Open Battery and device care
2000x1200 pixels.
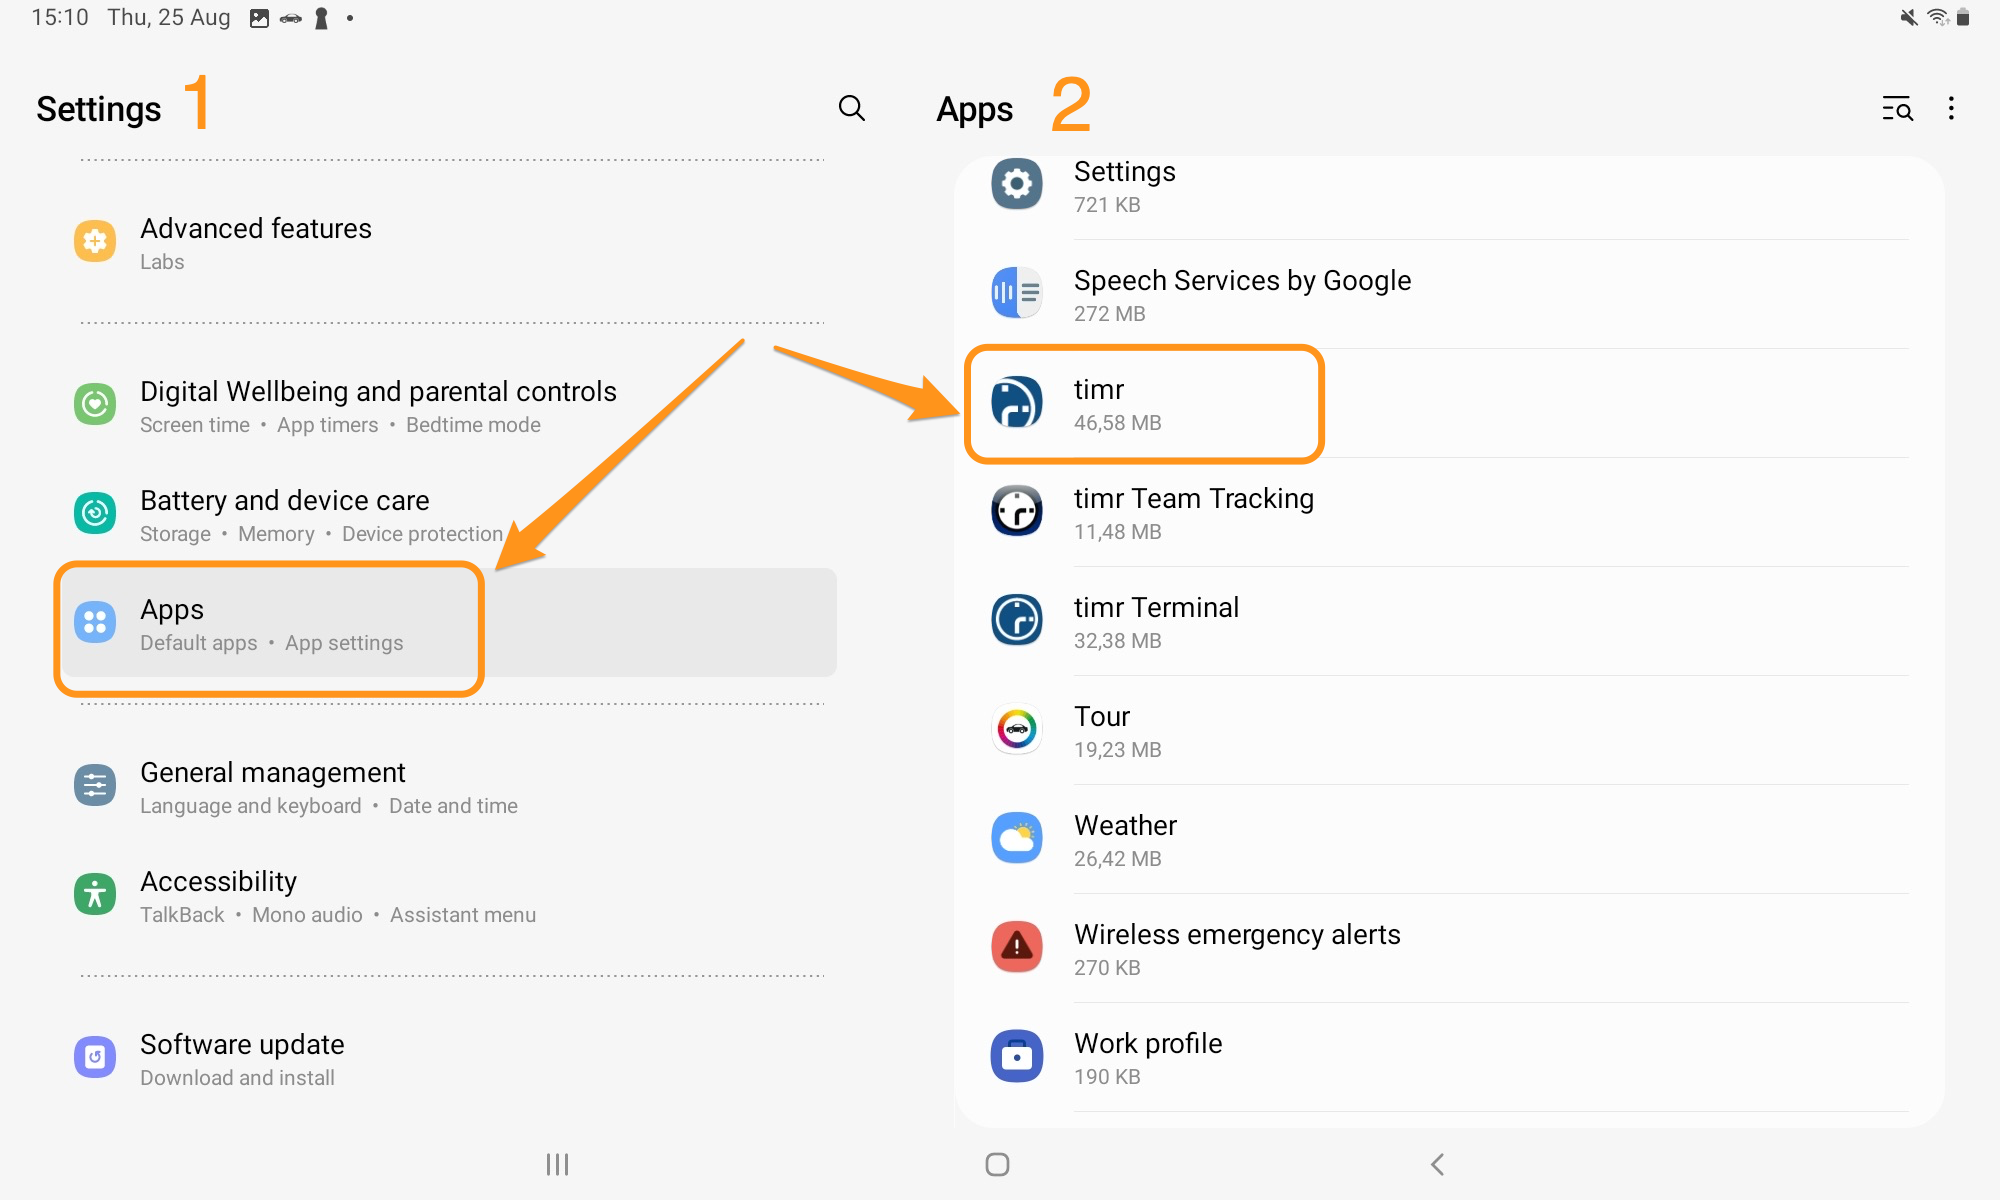(x=450, y=514)
